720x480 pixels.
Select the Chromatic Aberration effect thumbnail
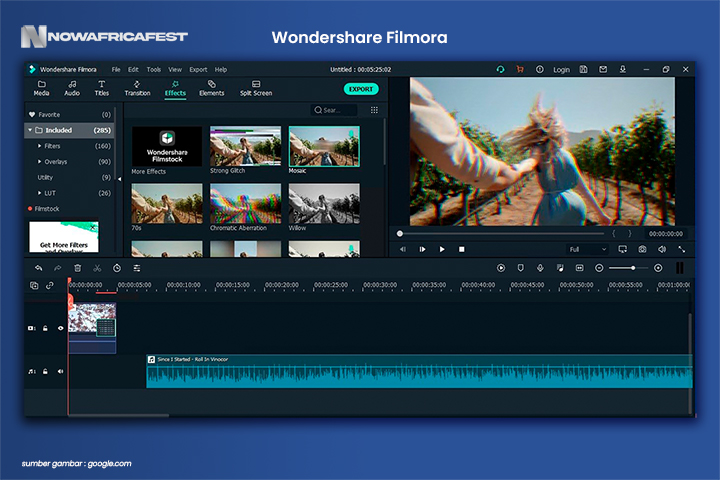[245, 203]
